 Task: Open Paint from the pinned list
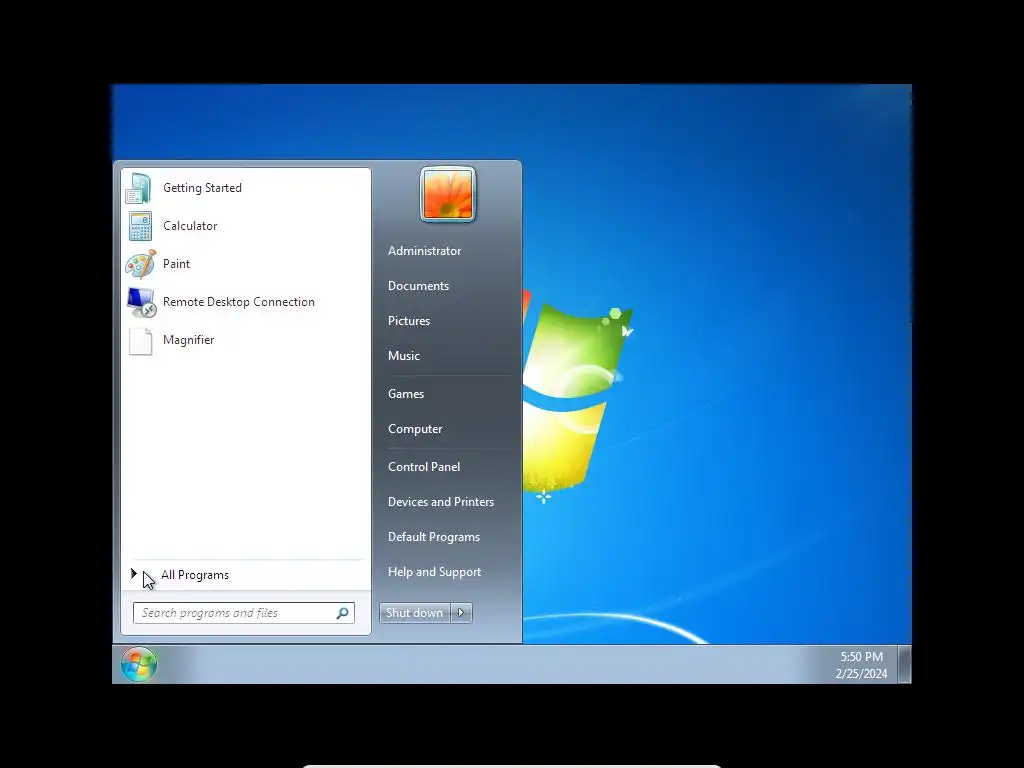click(246, 264)
